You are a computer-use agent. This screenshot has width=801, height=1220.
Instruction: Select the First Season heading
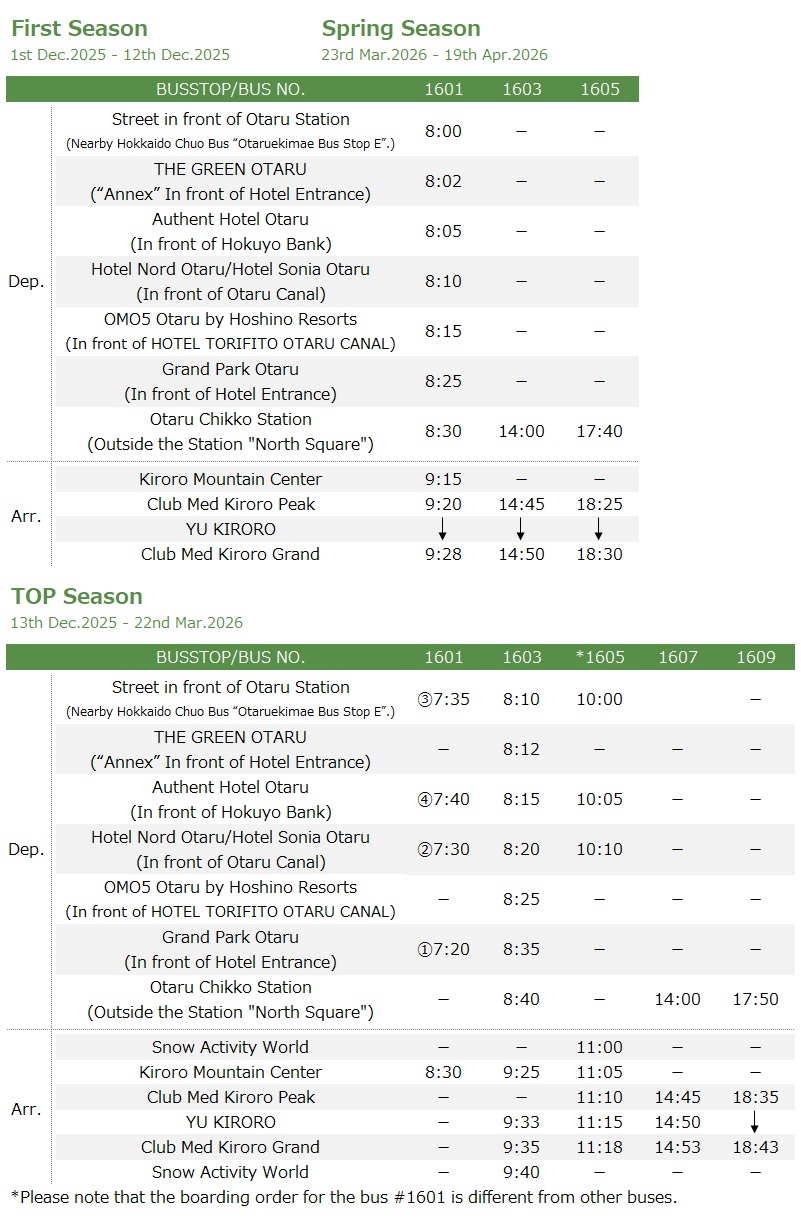[x=79, y=29]
